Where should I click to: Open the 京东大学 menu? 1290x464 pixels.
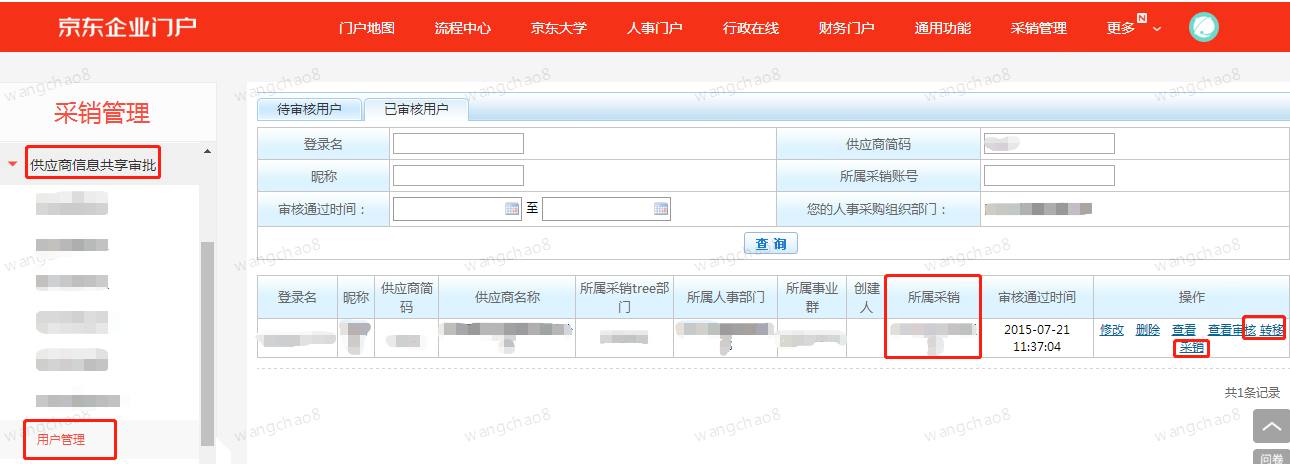559,28
